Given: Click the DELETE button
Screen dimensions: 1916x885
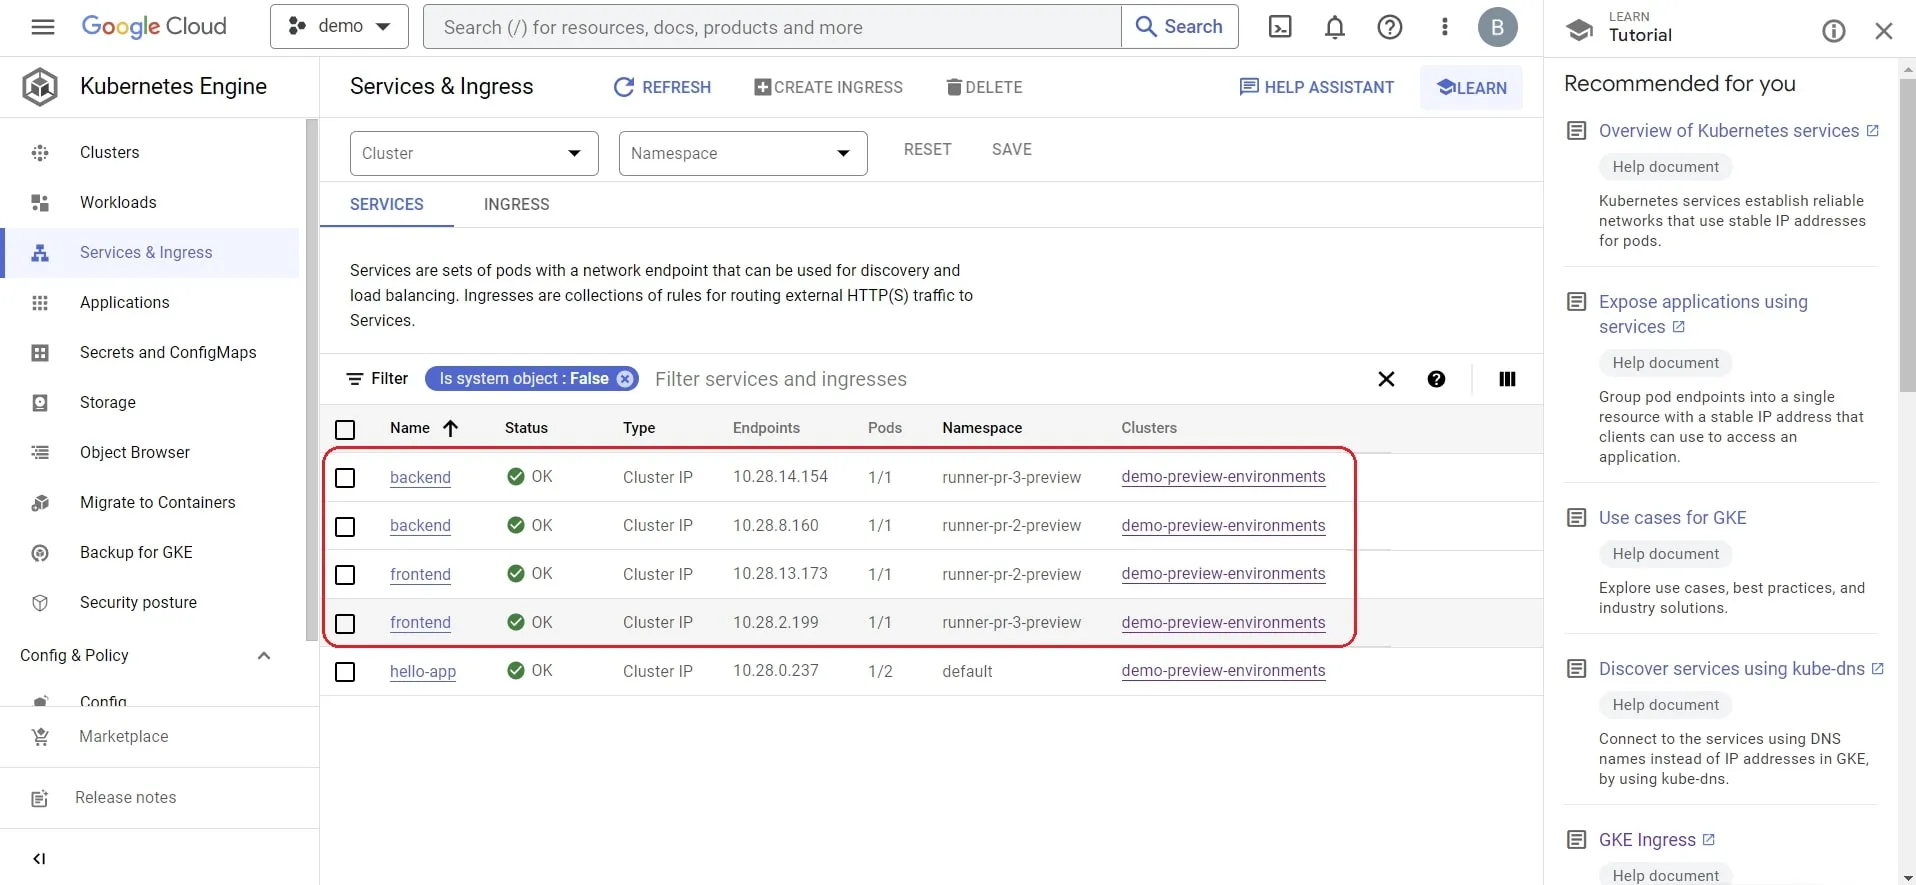Looking at the screenshot, I should [984, 87].
